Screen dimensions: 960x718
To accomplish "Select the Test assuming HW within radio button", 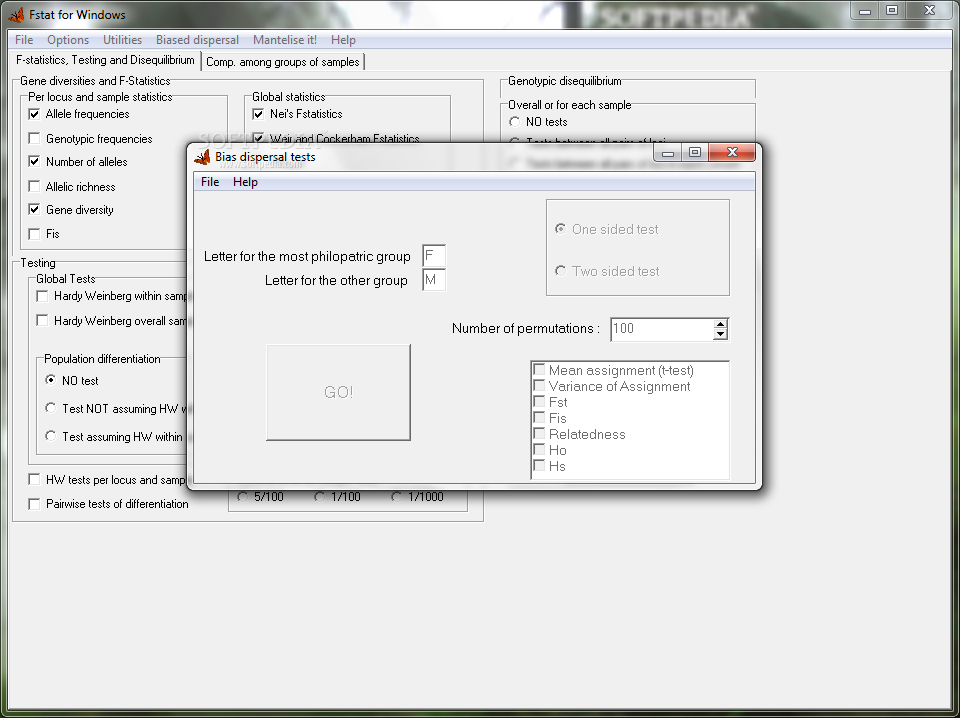I will click(x=51, y=436).
